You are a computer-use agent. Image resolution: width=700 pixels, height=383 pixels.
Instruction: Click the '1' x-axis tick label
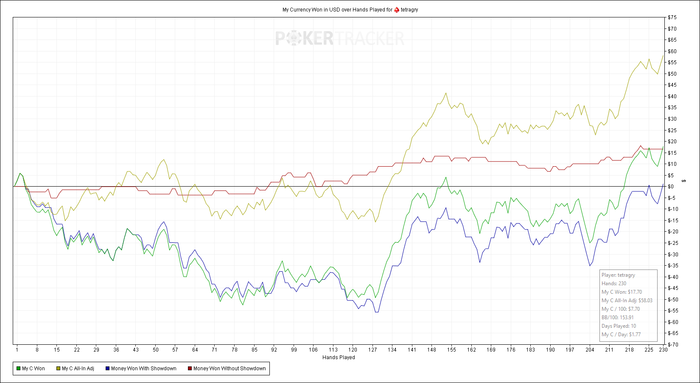tap(17, 350)
